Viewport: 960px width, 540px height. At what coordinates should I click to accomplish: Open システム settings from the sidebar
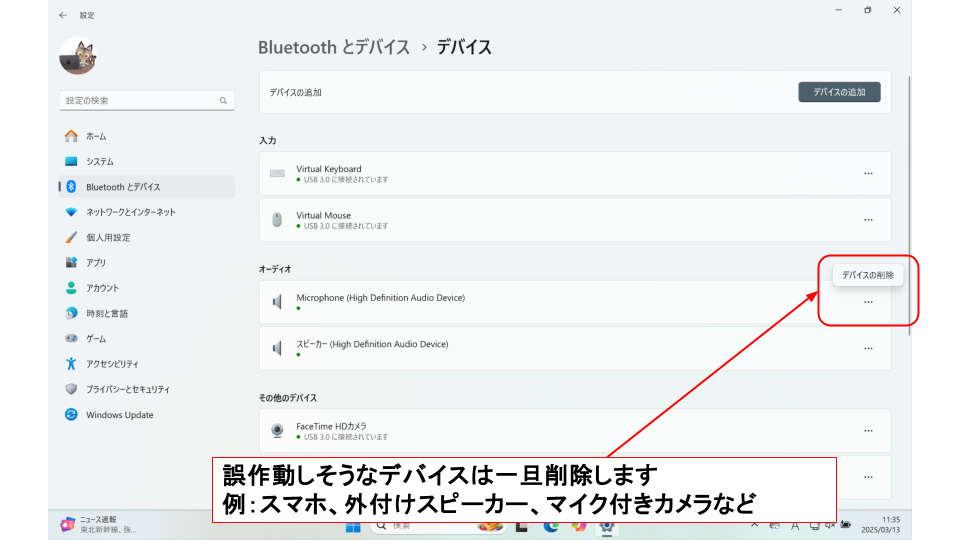click(x=99, y=161)
